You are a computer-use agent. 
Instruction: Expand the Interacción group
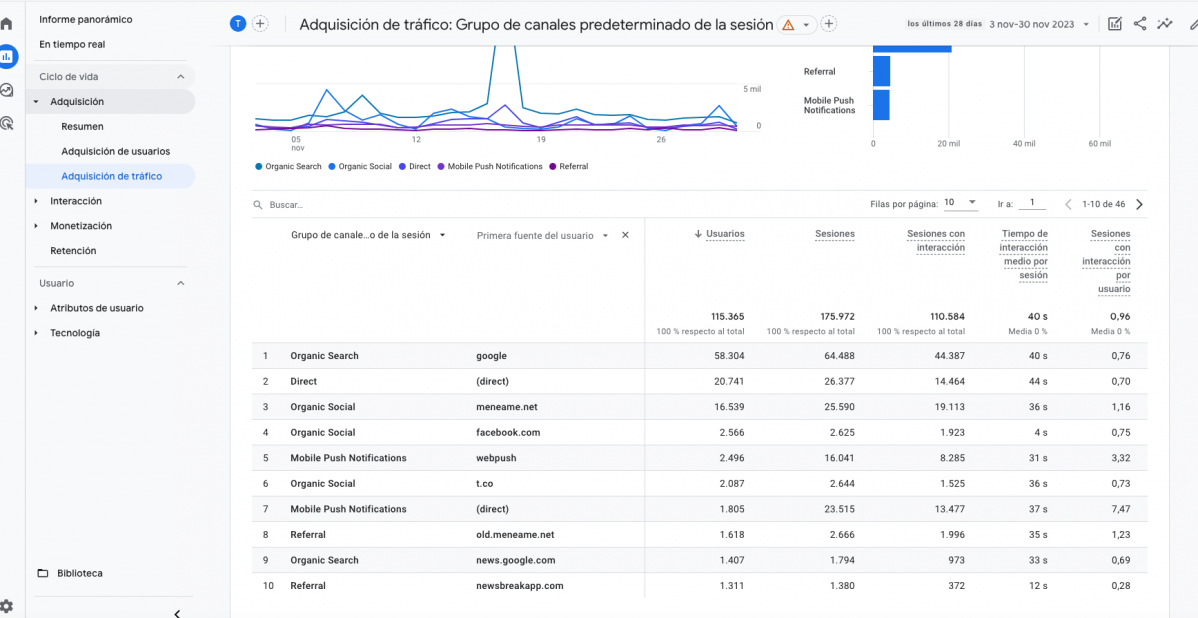click(x=36, y=201)
